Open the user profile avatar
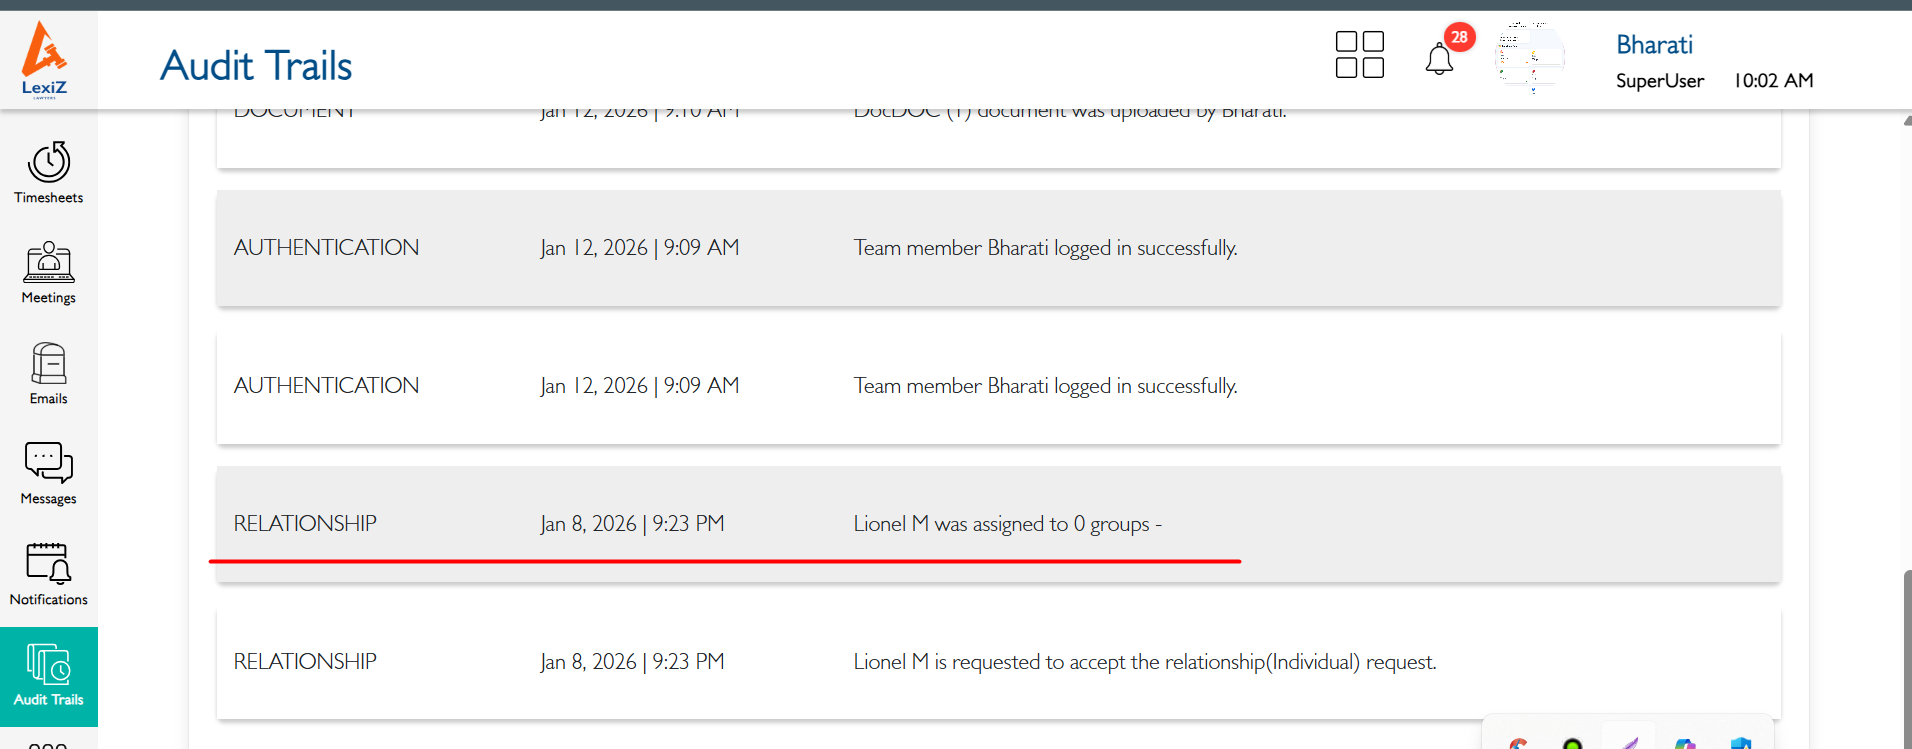Image resolution: width=1912 pixels, height=749 pixels. 1529,58
